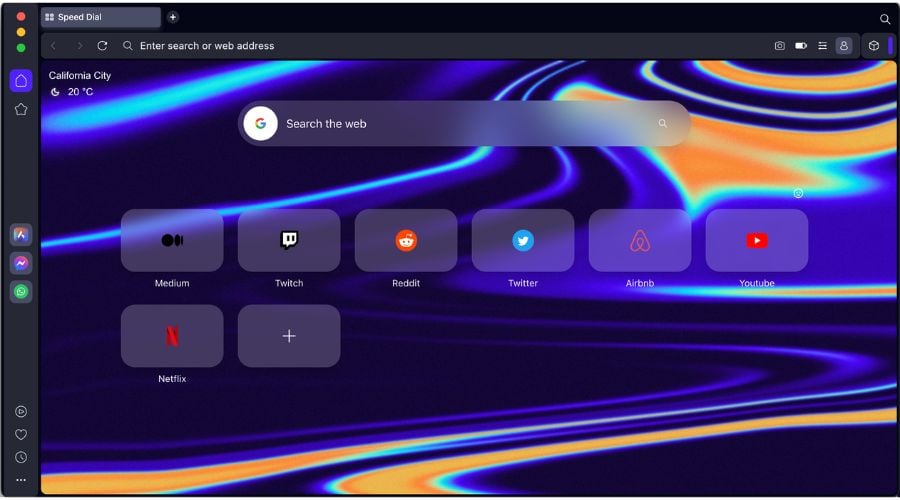Viewport: 900px width, 500px height.
Task: Go back to previous page
Action: (x=53, y=46)
